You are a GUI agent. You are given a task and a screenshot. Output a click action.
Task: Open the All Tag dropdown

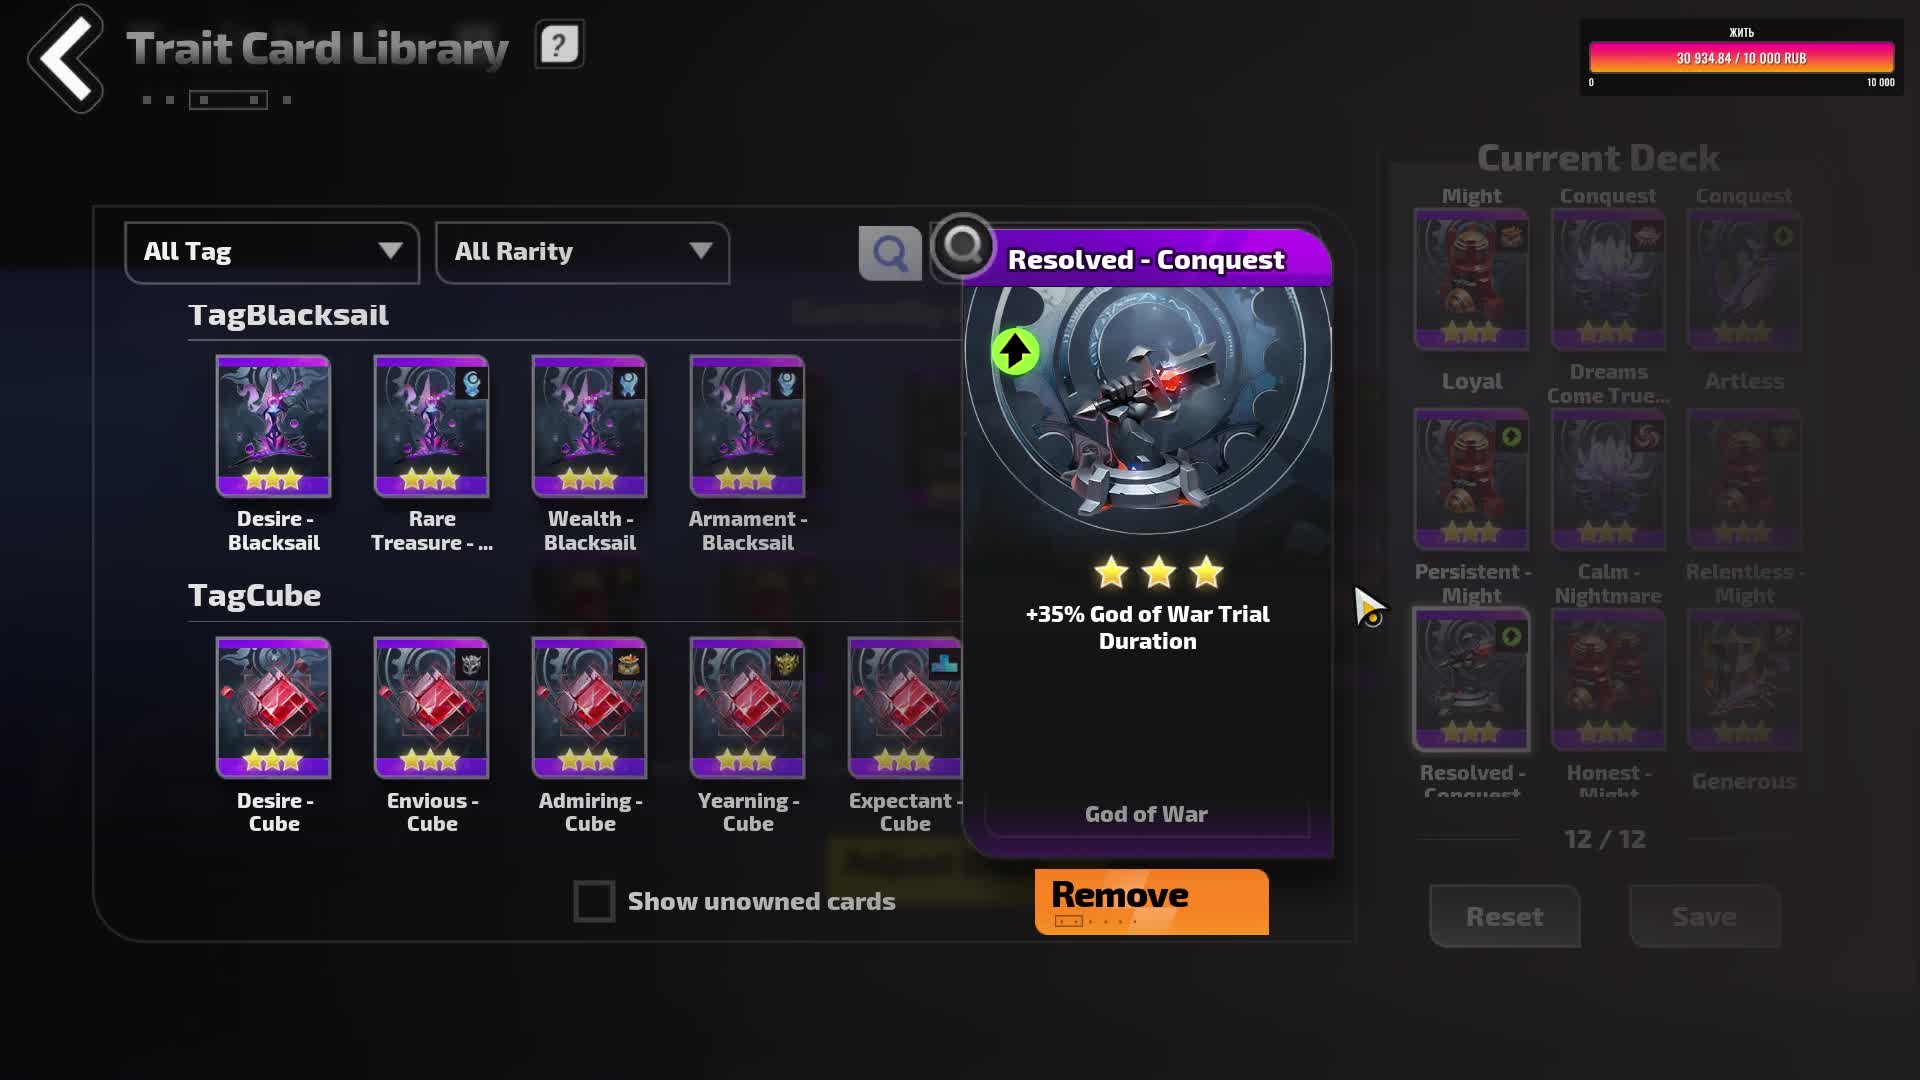click(x=272, y=252)
